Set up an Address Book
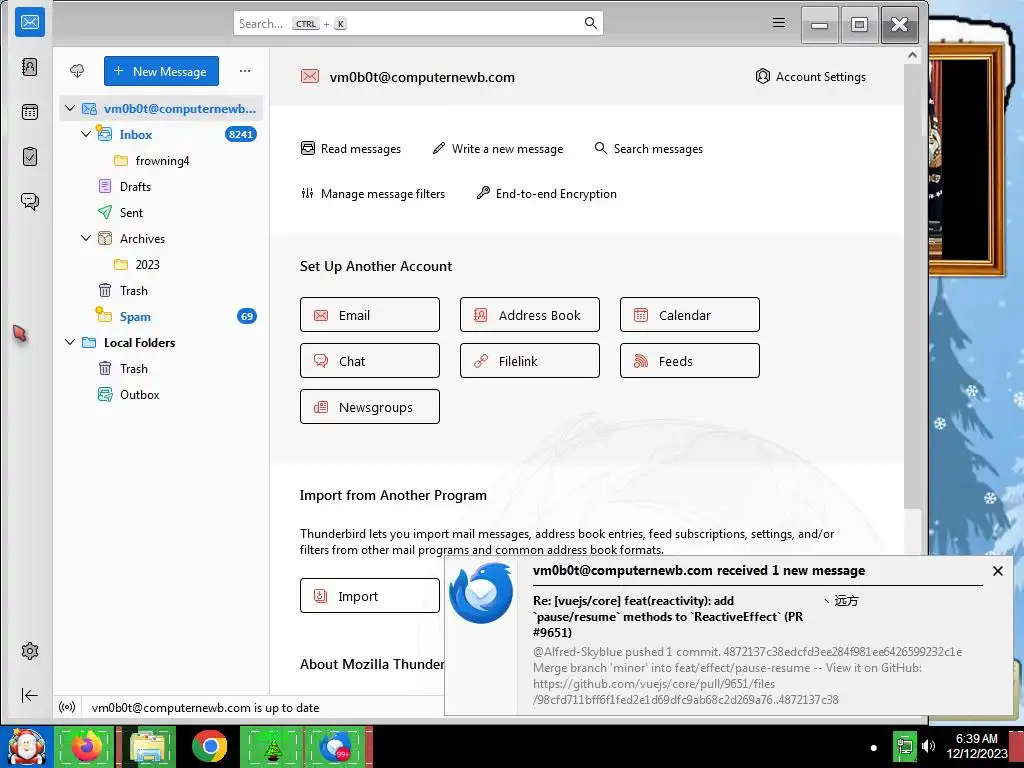1024x768 pixels. [x=530, y=315]
